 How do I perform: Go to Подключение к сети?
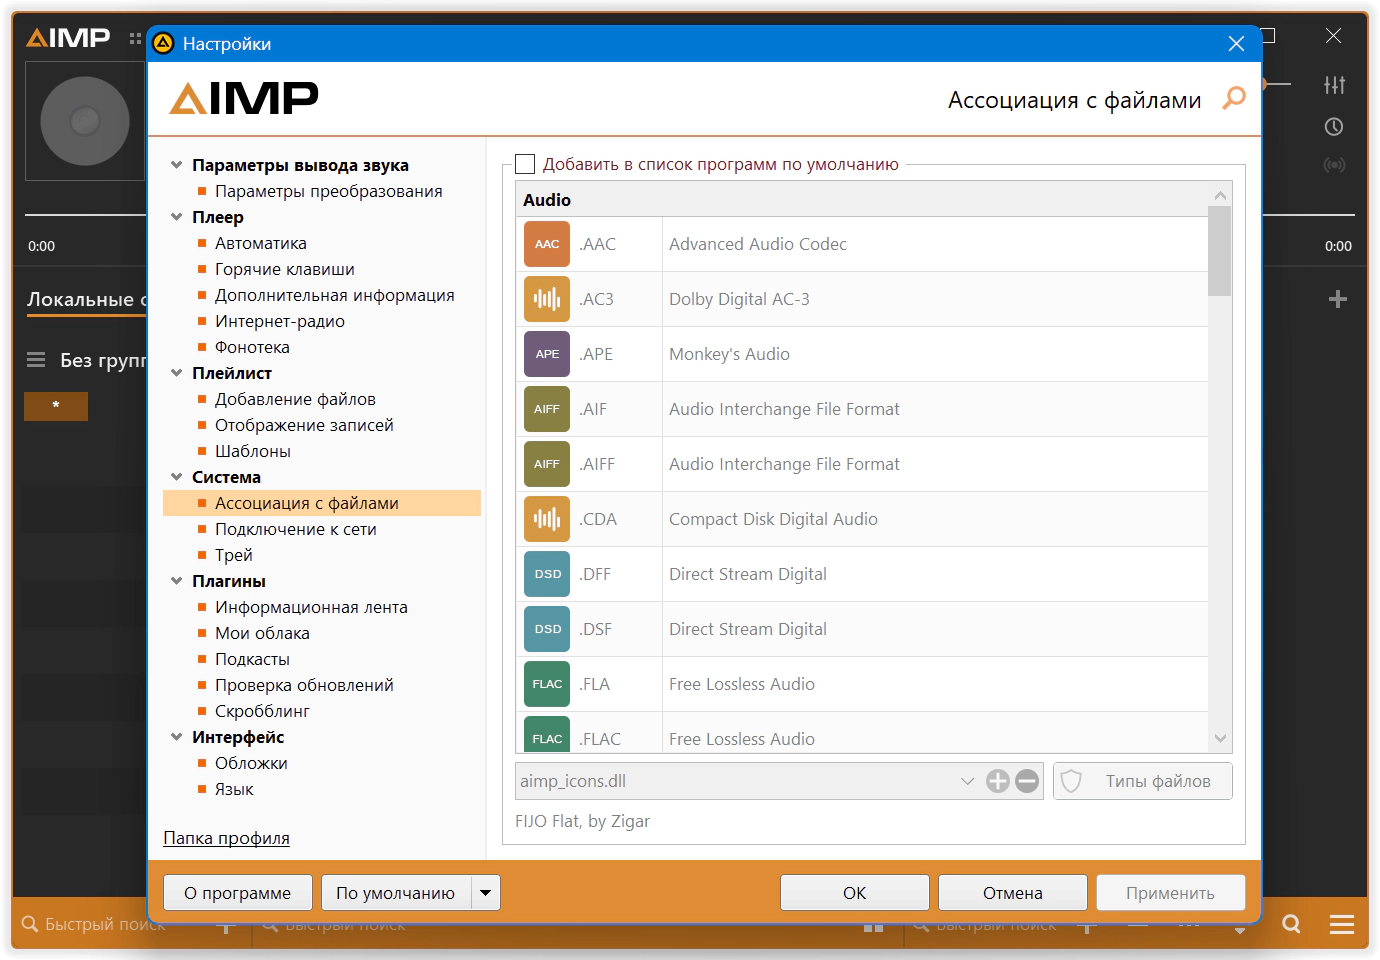296,529
